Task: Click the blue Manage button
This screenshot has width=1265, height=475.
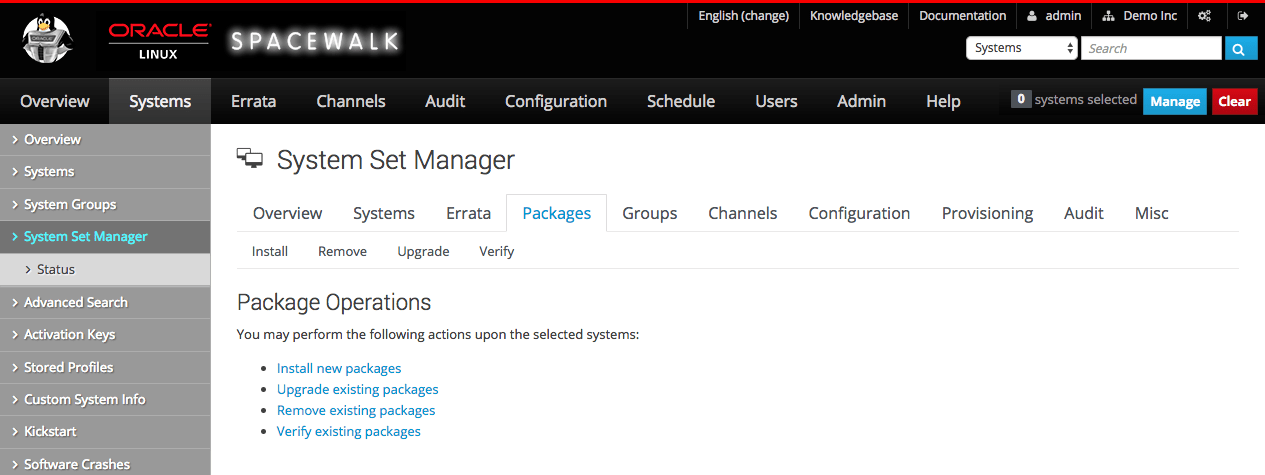Action: point(1175,101)
